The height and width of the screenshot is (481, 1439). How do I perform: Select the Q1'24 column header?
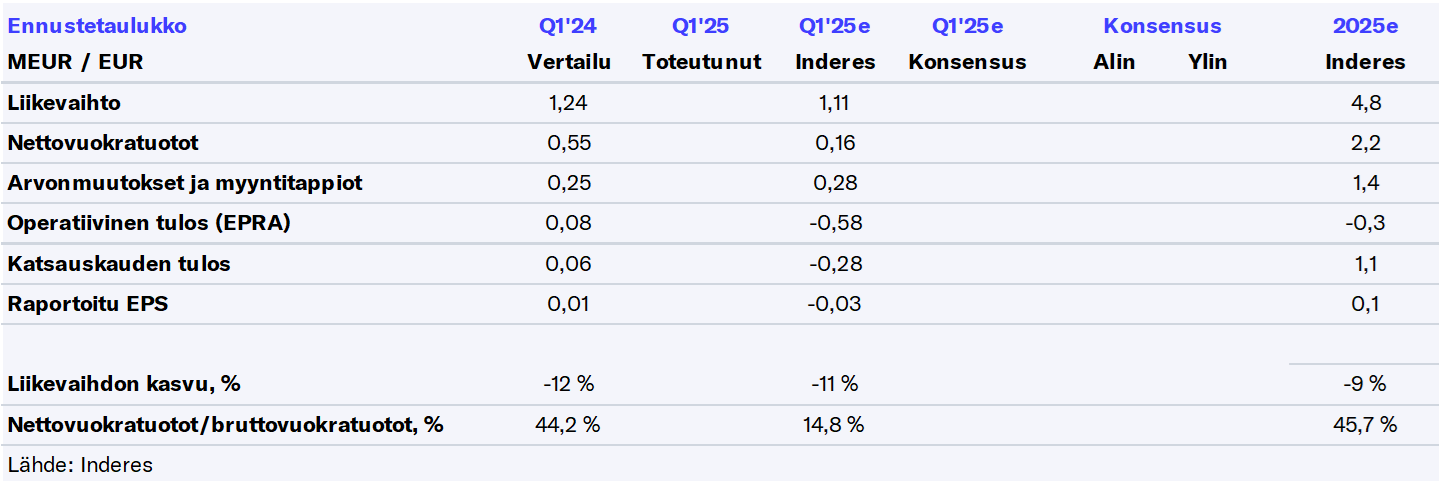pyautogui.click(x=569, y=27)
